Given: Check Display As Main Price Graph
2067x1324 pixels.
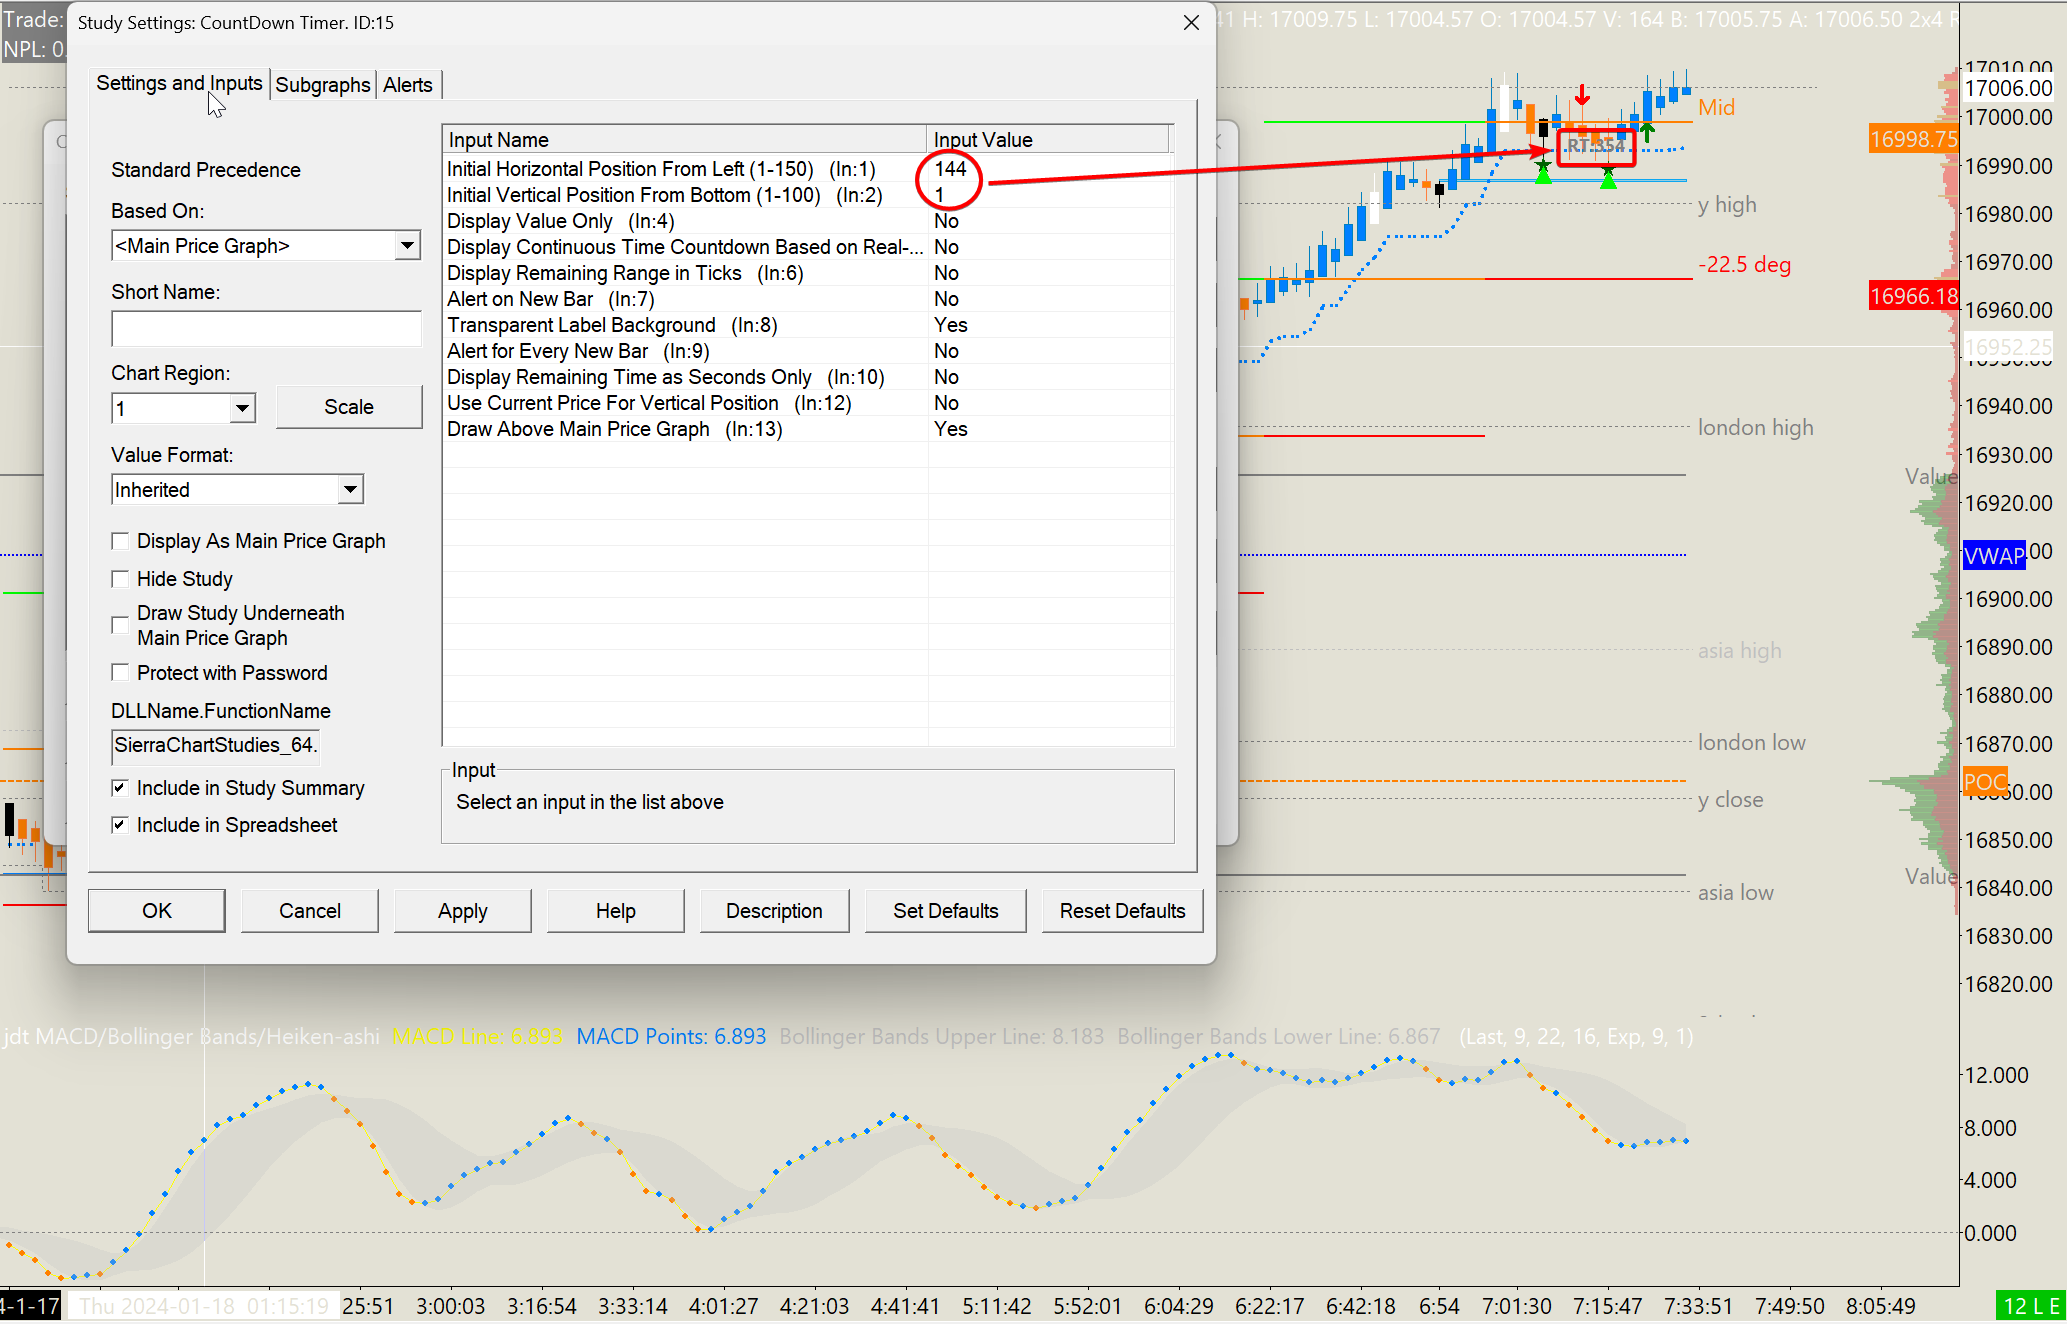Looking at the screenshot, I should 120,541.
